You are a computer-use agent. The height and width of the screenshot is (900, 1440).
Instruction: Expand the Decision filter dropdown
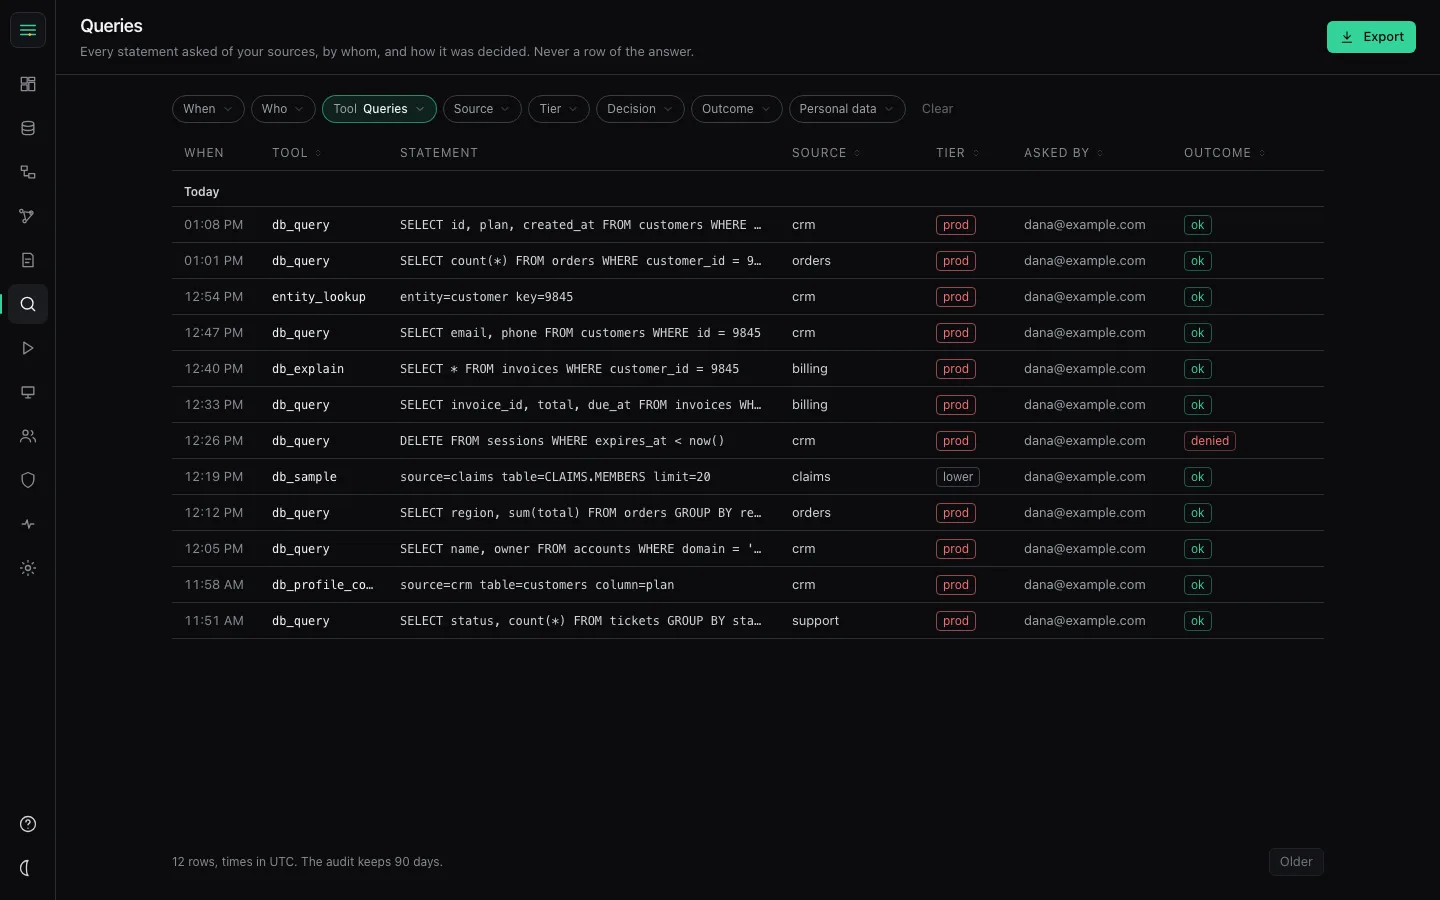point(640,109)
